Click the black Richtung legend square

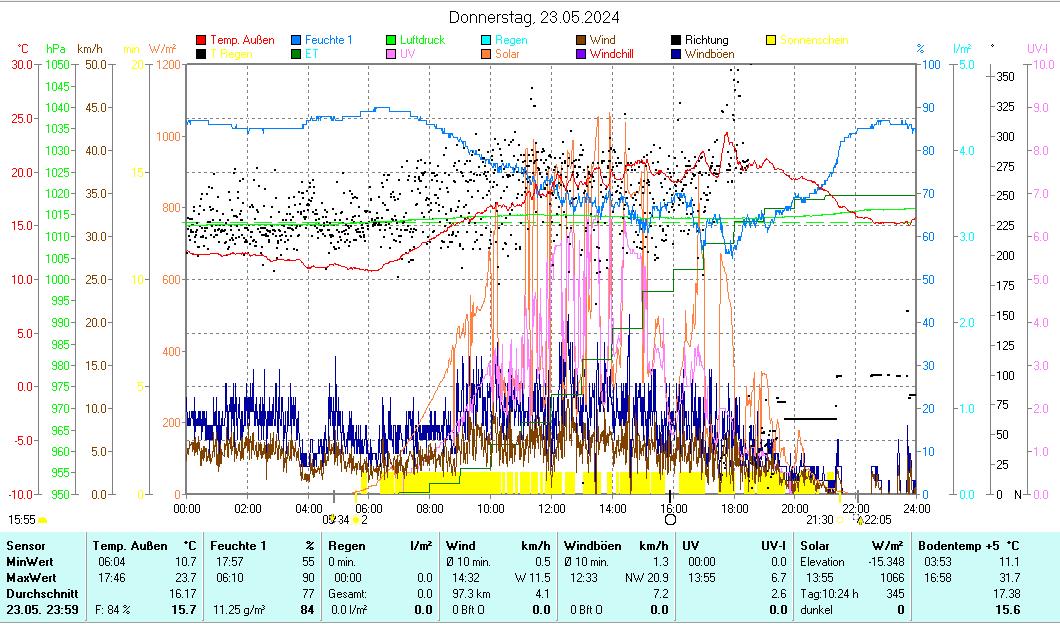coord(676,41)
